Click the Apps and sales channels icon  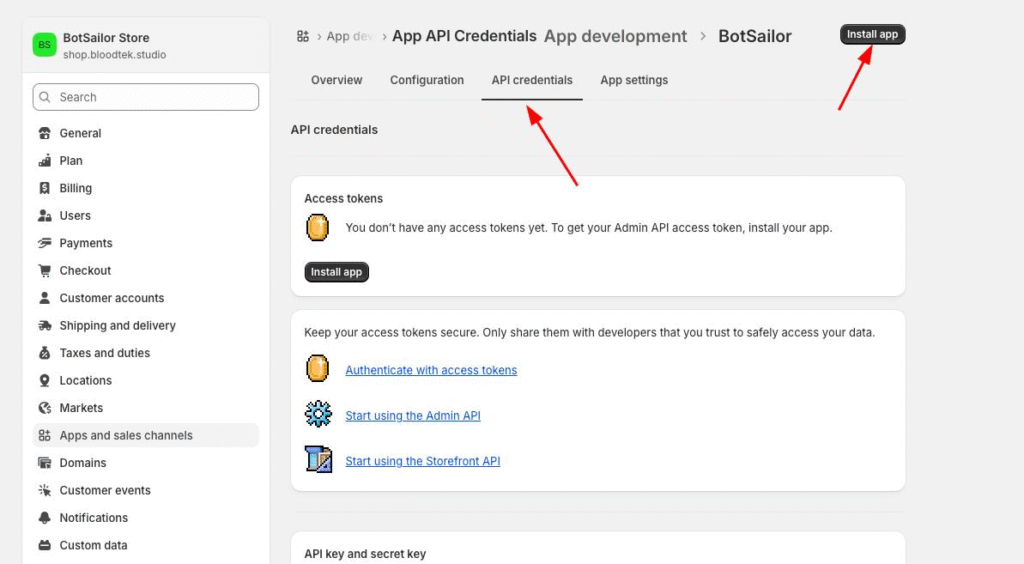click(x=44, y=435)
